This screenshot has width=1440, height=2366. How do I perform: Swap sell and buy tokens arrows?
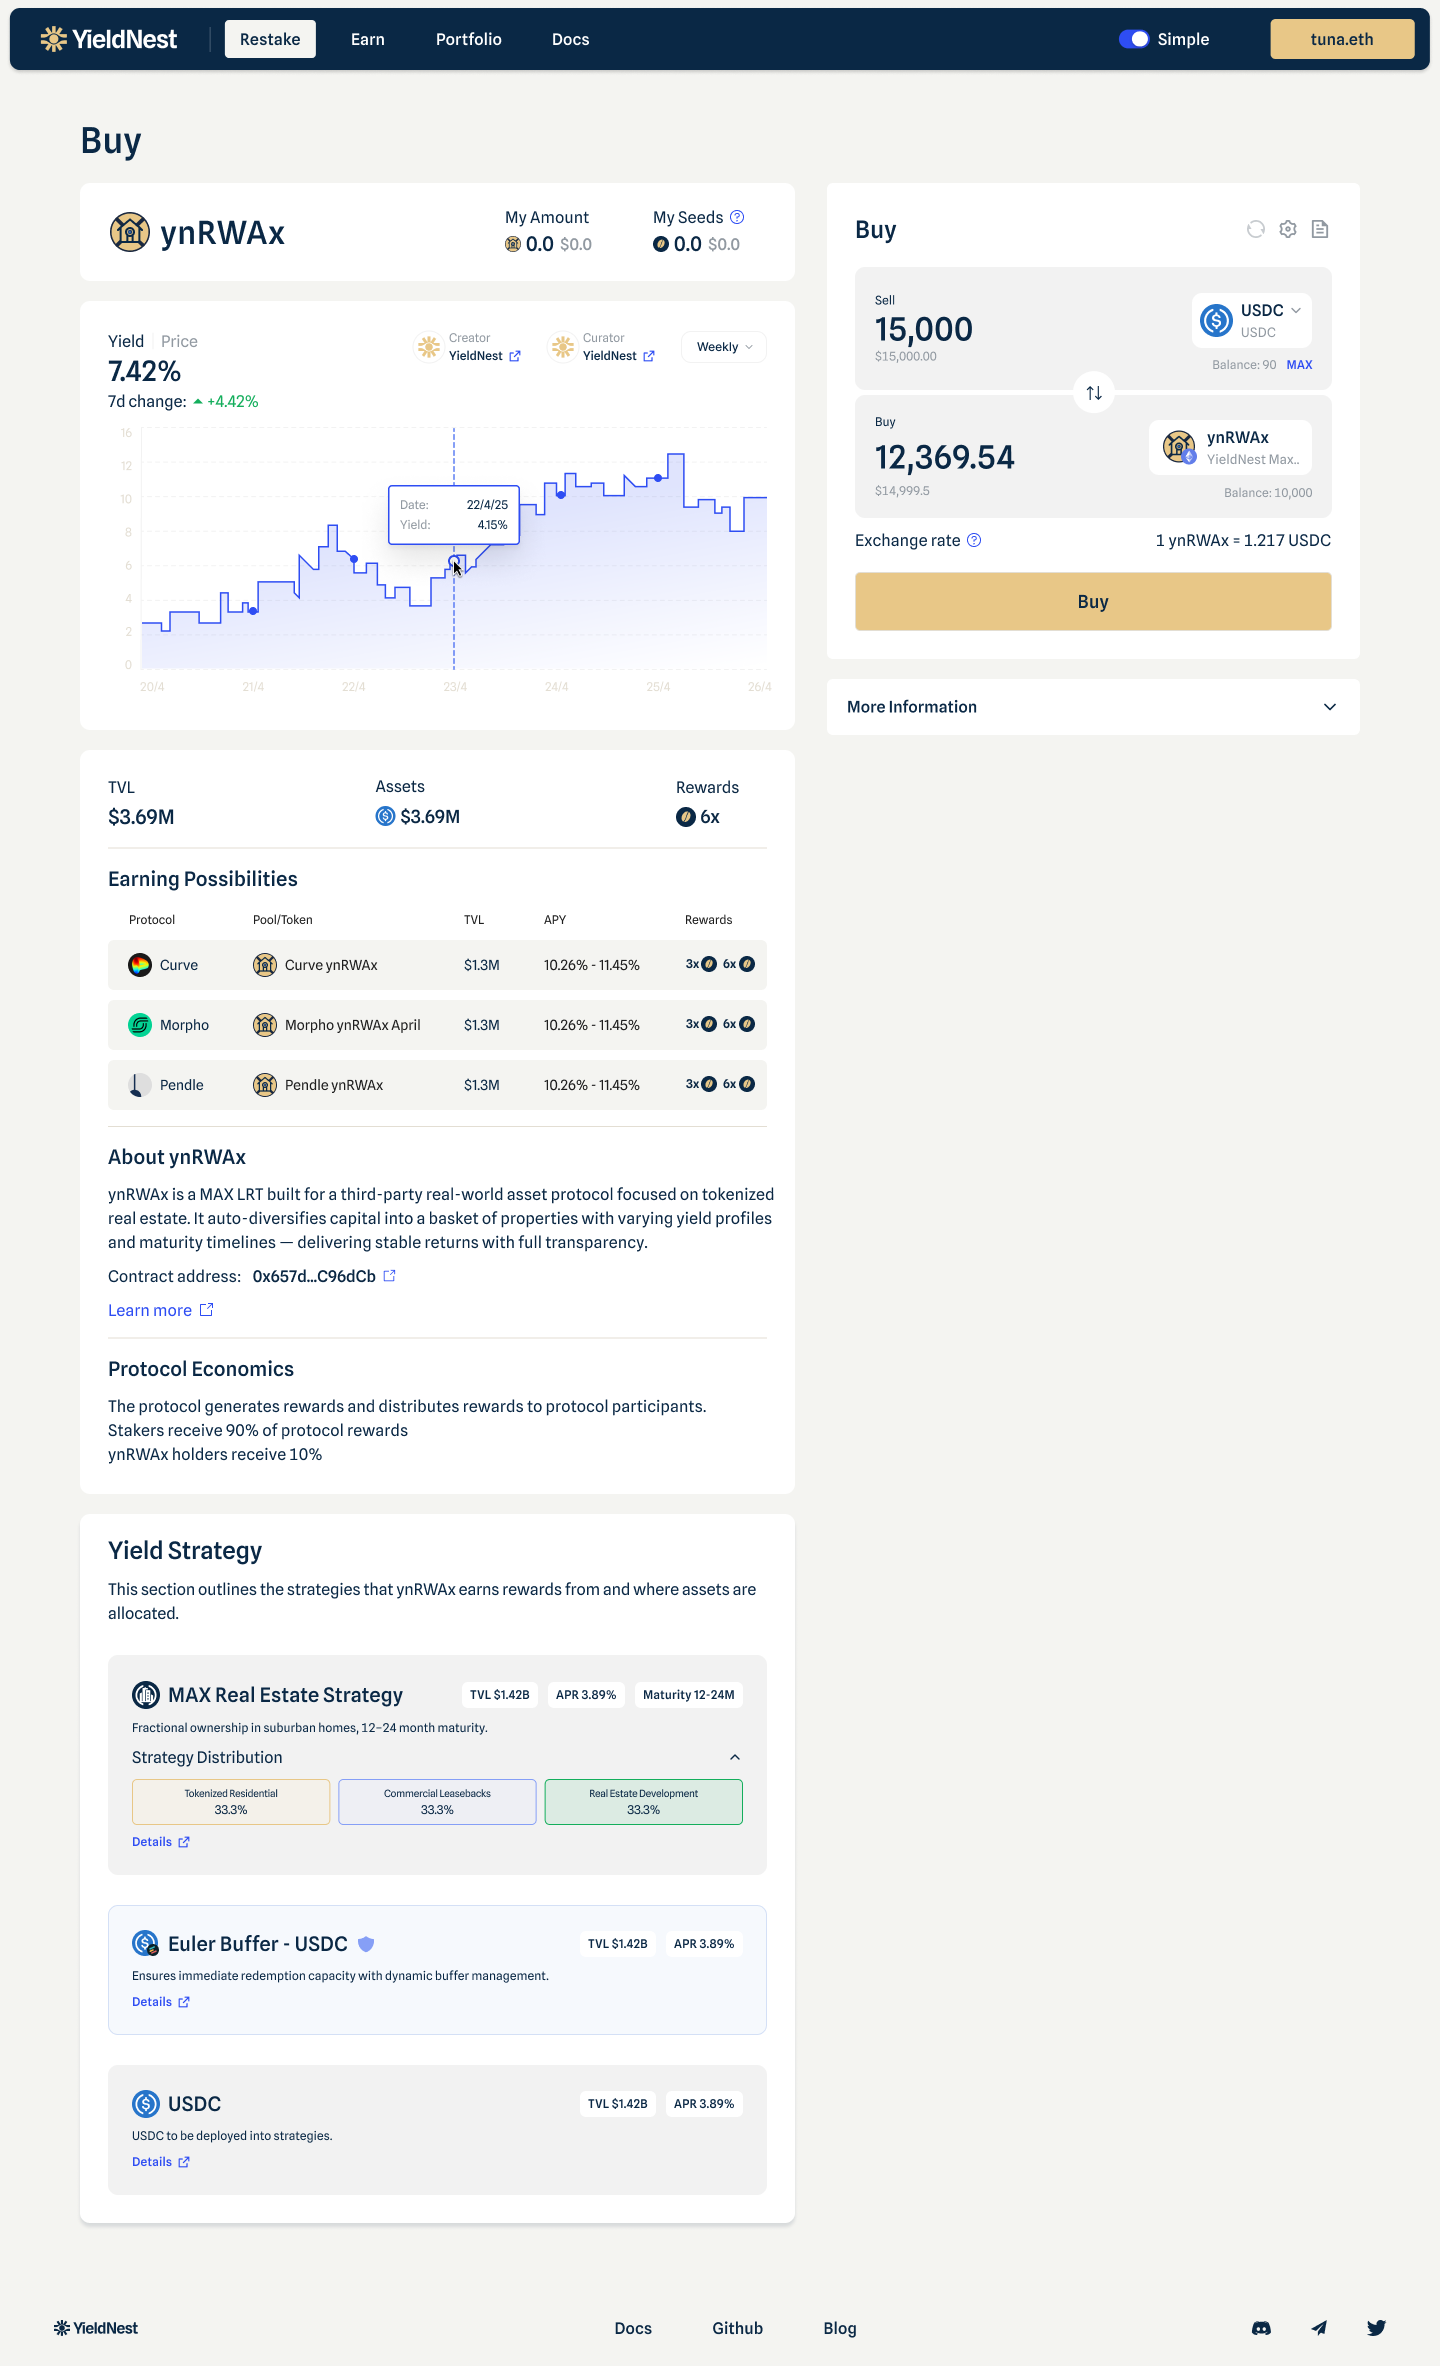[x=1094, y=393]
